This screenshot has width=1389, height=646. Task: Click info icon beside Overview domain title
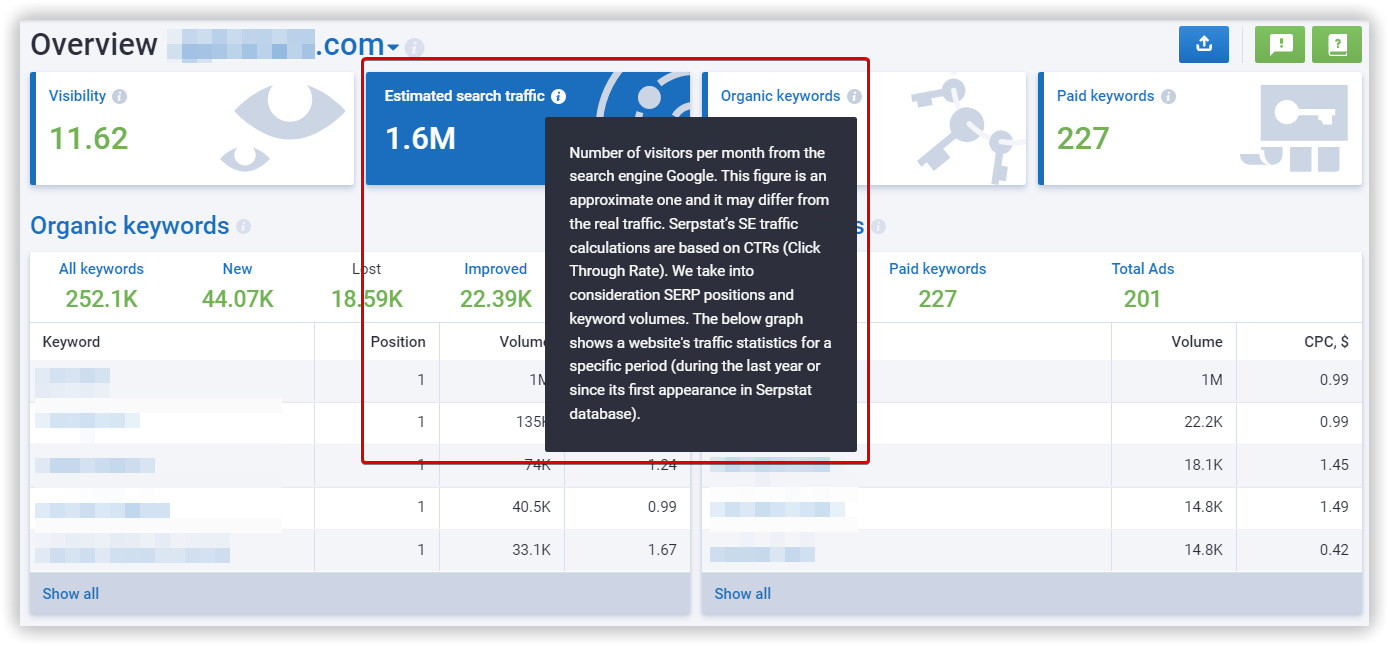[x=415, y=47]
